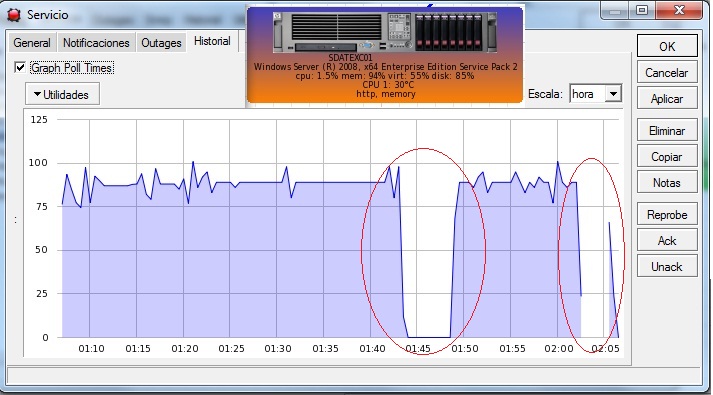Switch to the Notificaciones tab
The width and height of the screenshot is (713, 395).
[x=96, y=43]
